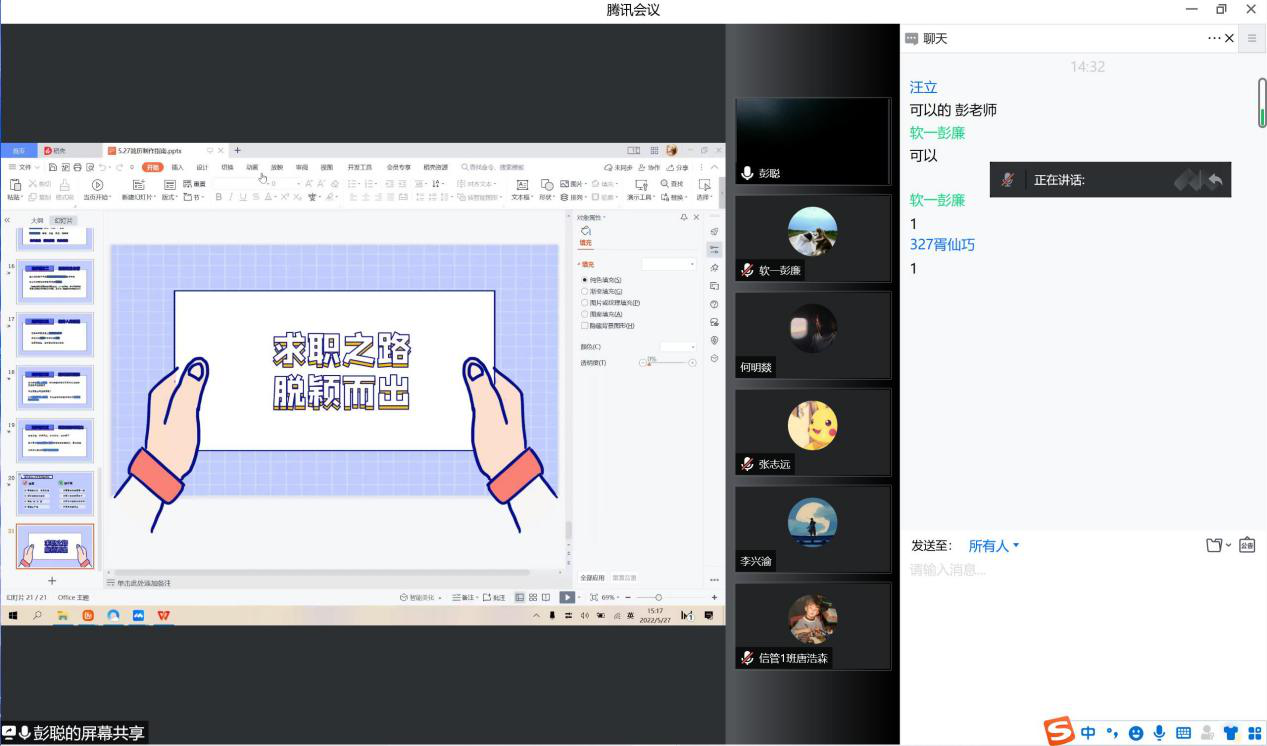Click the pin icon in object properties pane
The height and width of the screenshot is (746, 1267).
coord(684,217)
